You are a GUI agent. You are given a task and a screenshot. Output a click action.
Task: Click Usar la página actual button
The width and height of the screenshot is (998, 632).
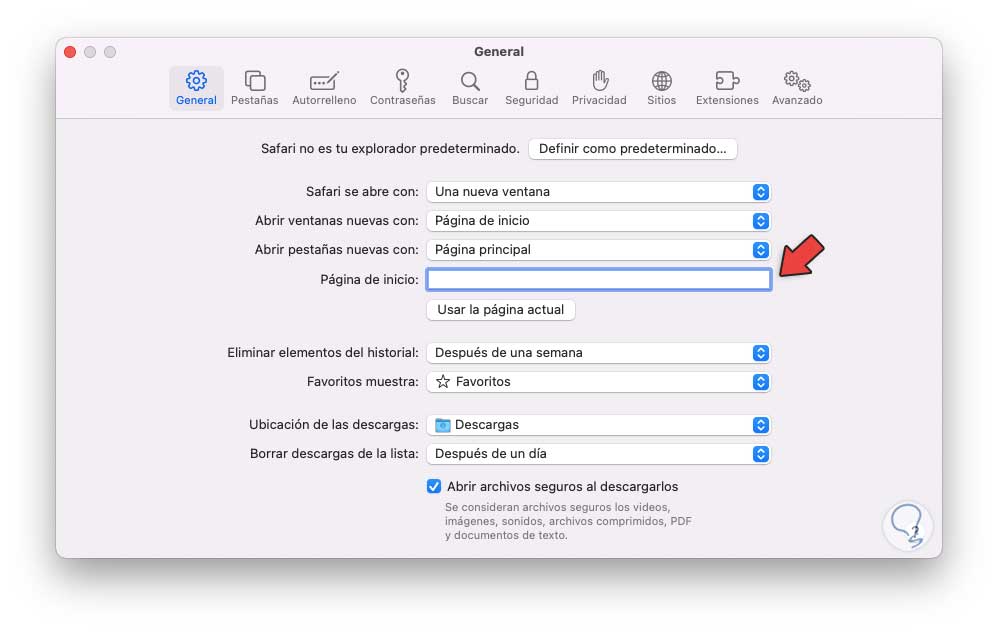click(x=500, y=310)
